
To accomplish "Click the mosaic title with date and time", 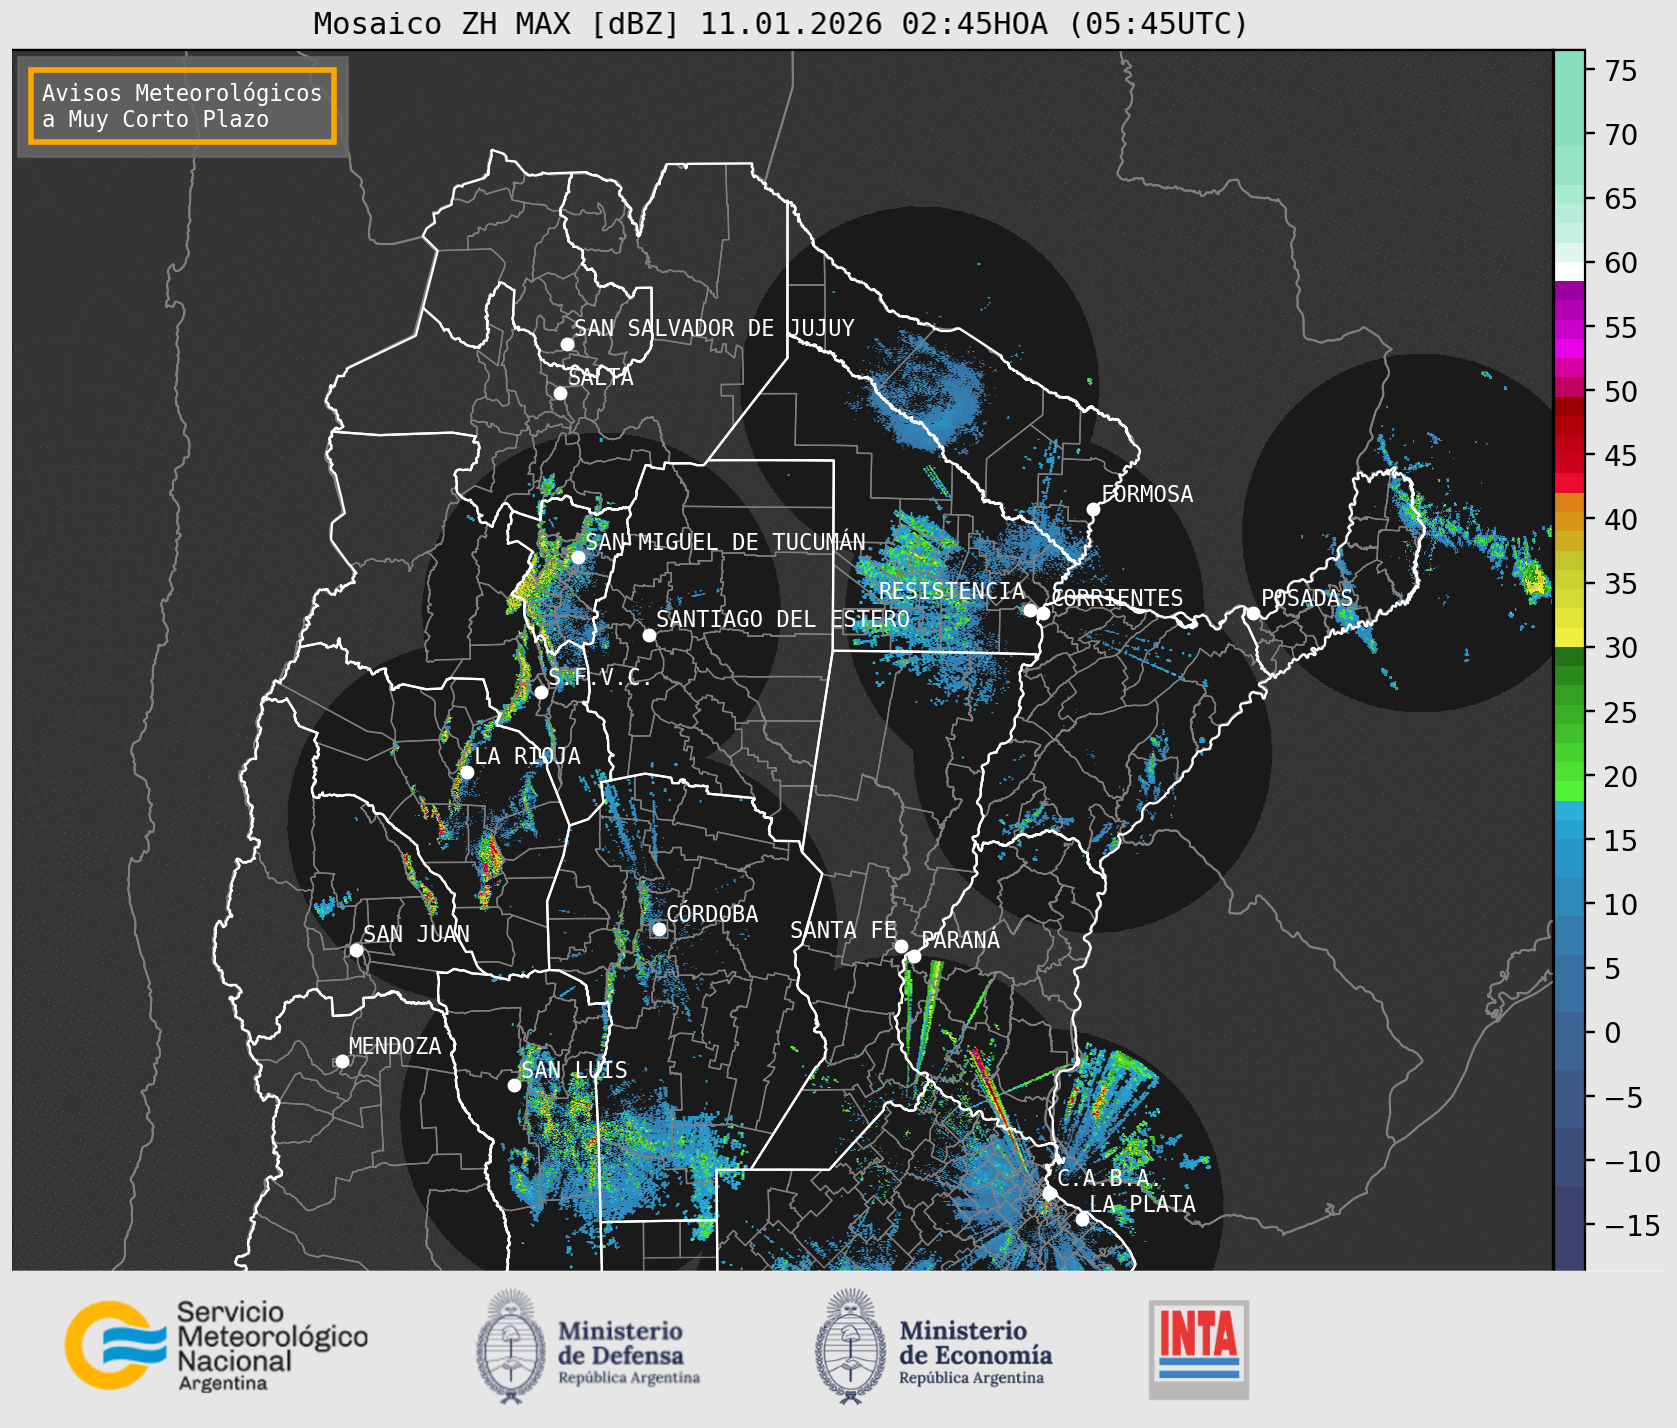I will 781,23.
